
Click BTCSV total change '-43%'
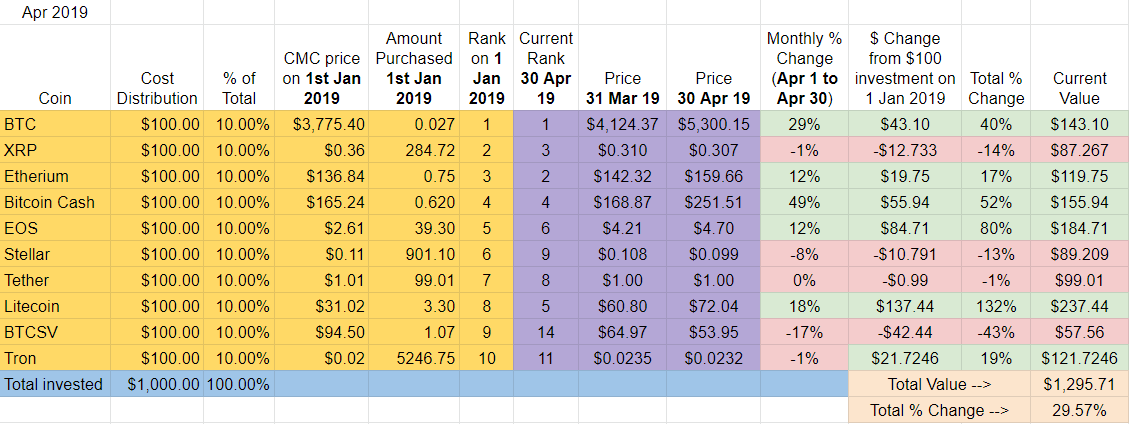pyautogui.click(x=997, y=332)
